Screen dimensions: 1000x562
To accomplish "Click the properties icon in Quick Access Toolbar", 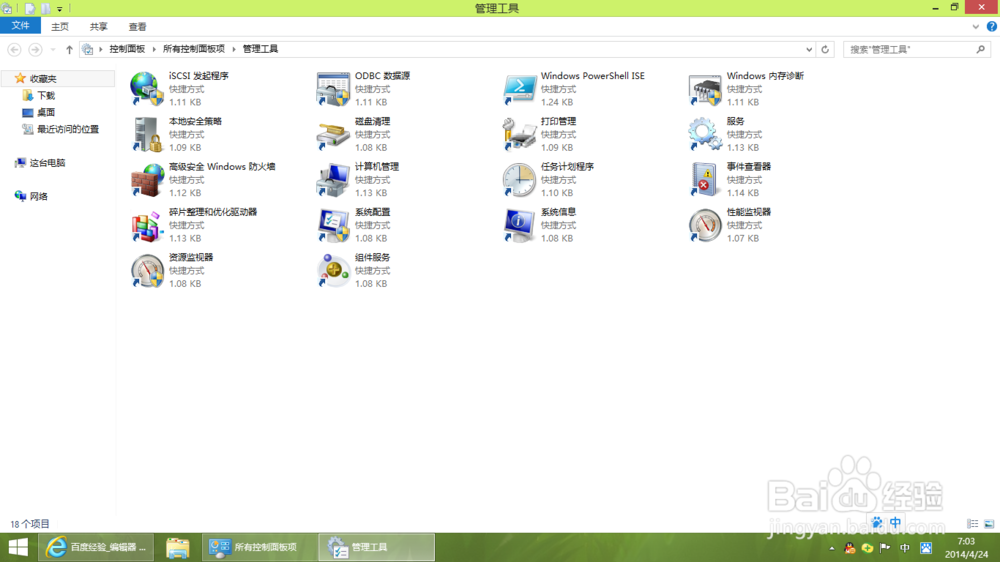I will pos(30,9).
